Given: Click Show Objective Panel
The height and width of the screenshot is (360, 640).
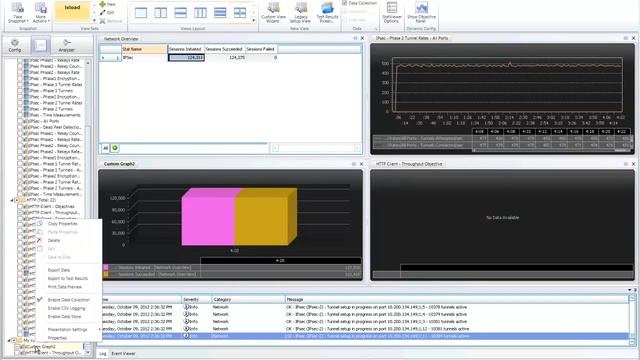Looking at the screenshot, I should [x=421, y=12].
